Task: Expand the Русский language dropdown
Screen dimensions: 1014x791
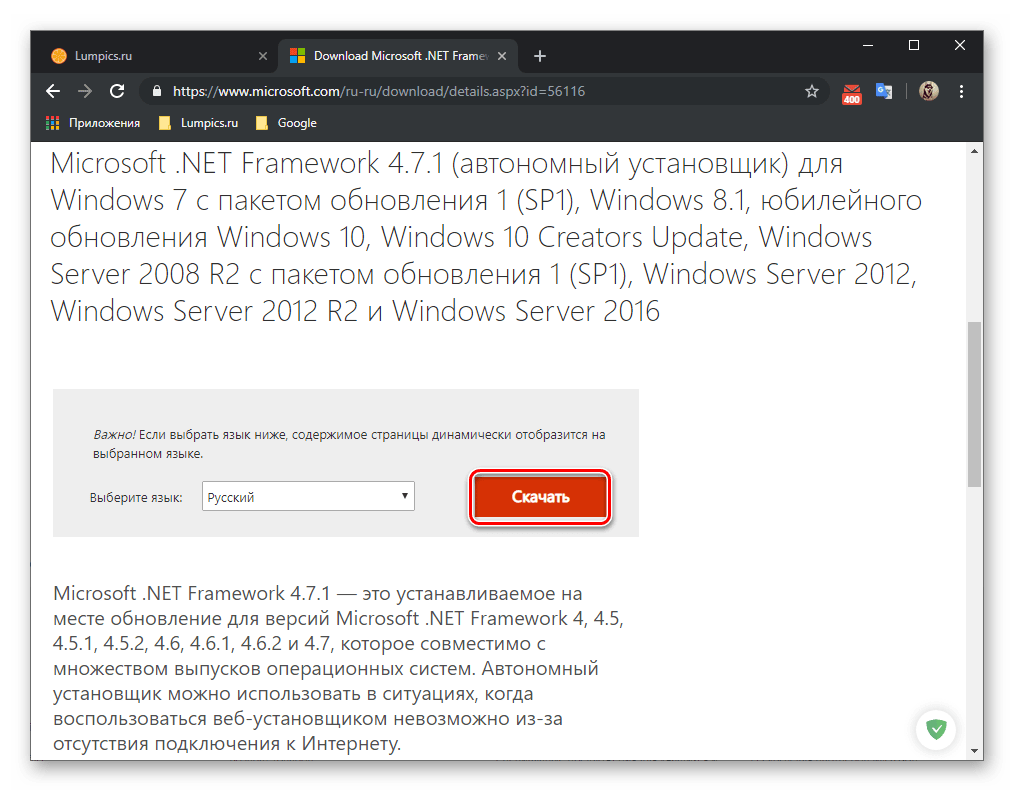Action: click(308, 497)
